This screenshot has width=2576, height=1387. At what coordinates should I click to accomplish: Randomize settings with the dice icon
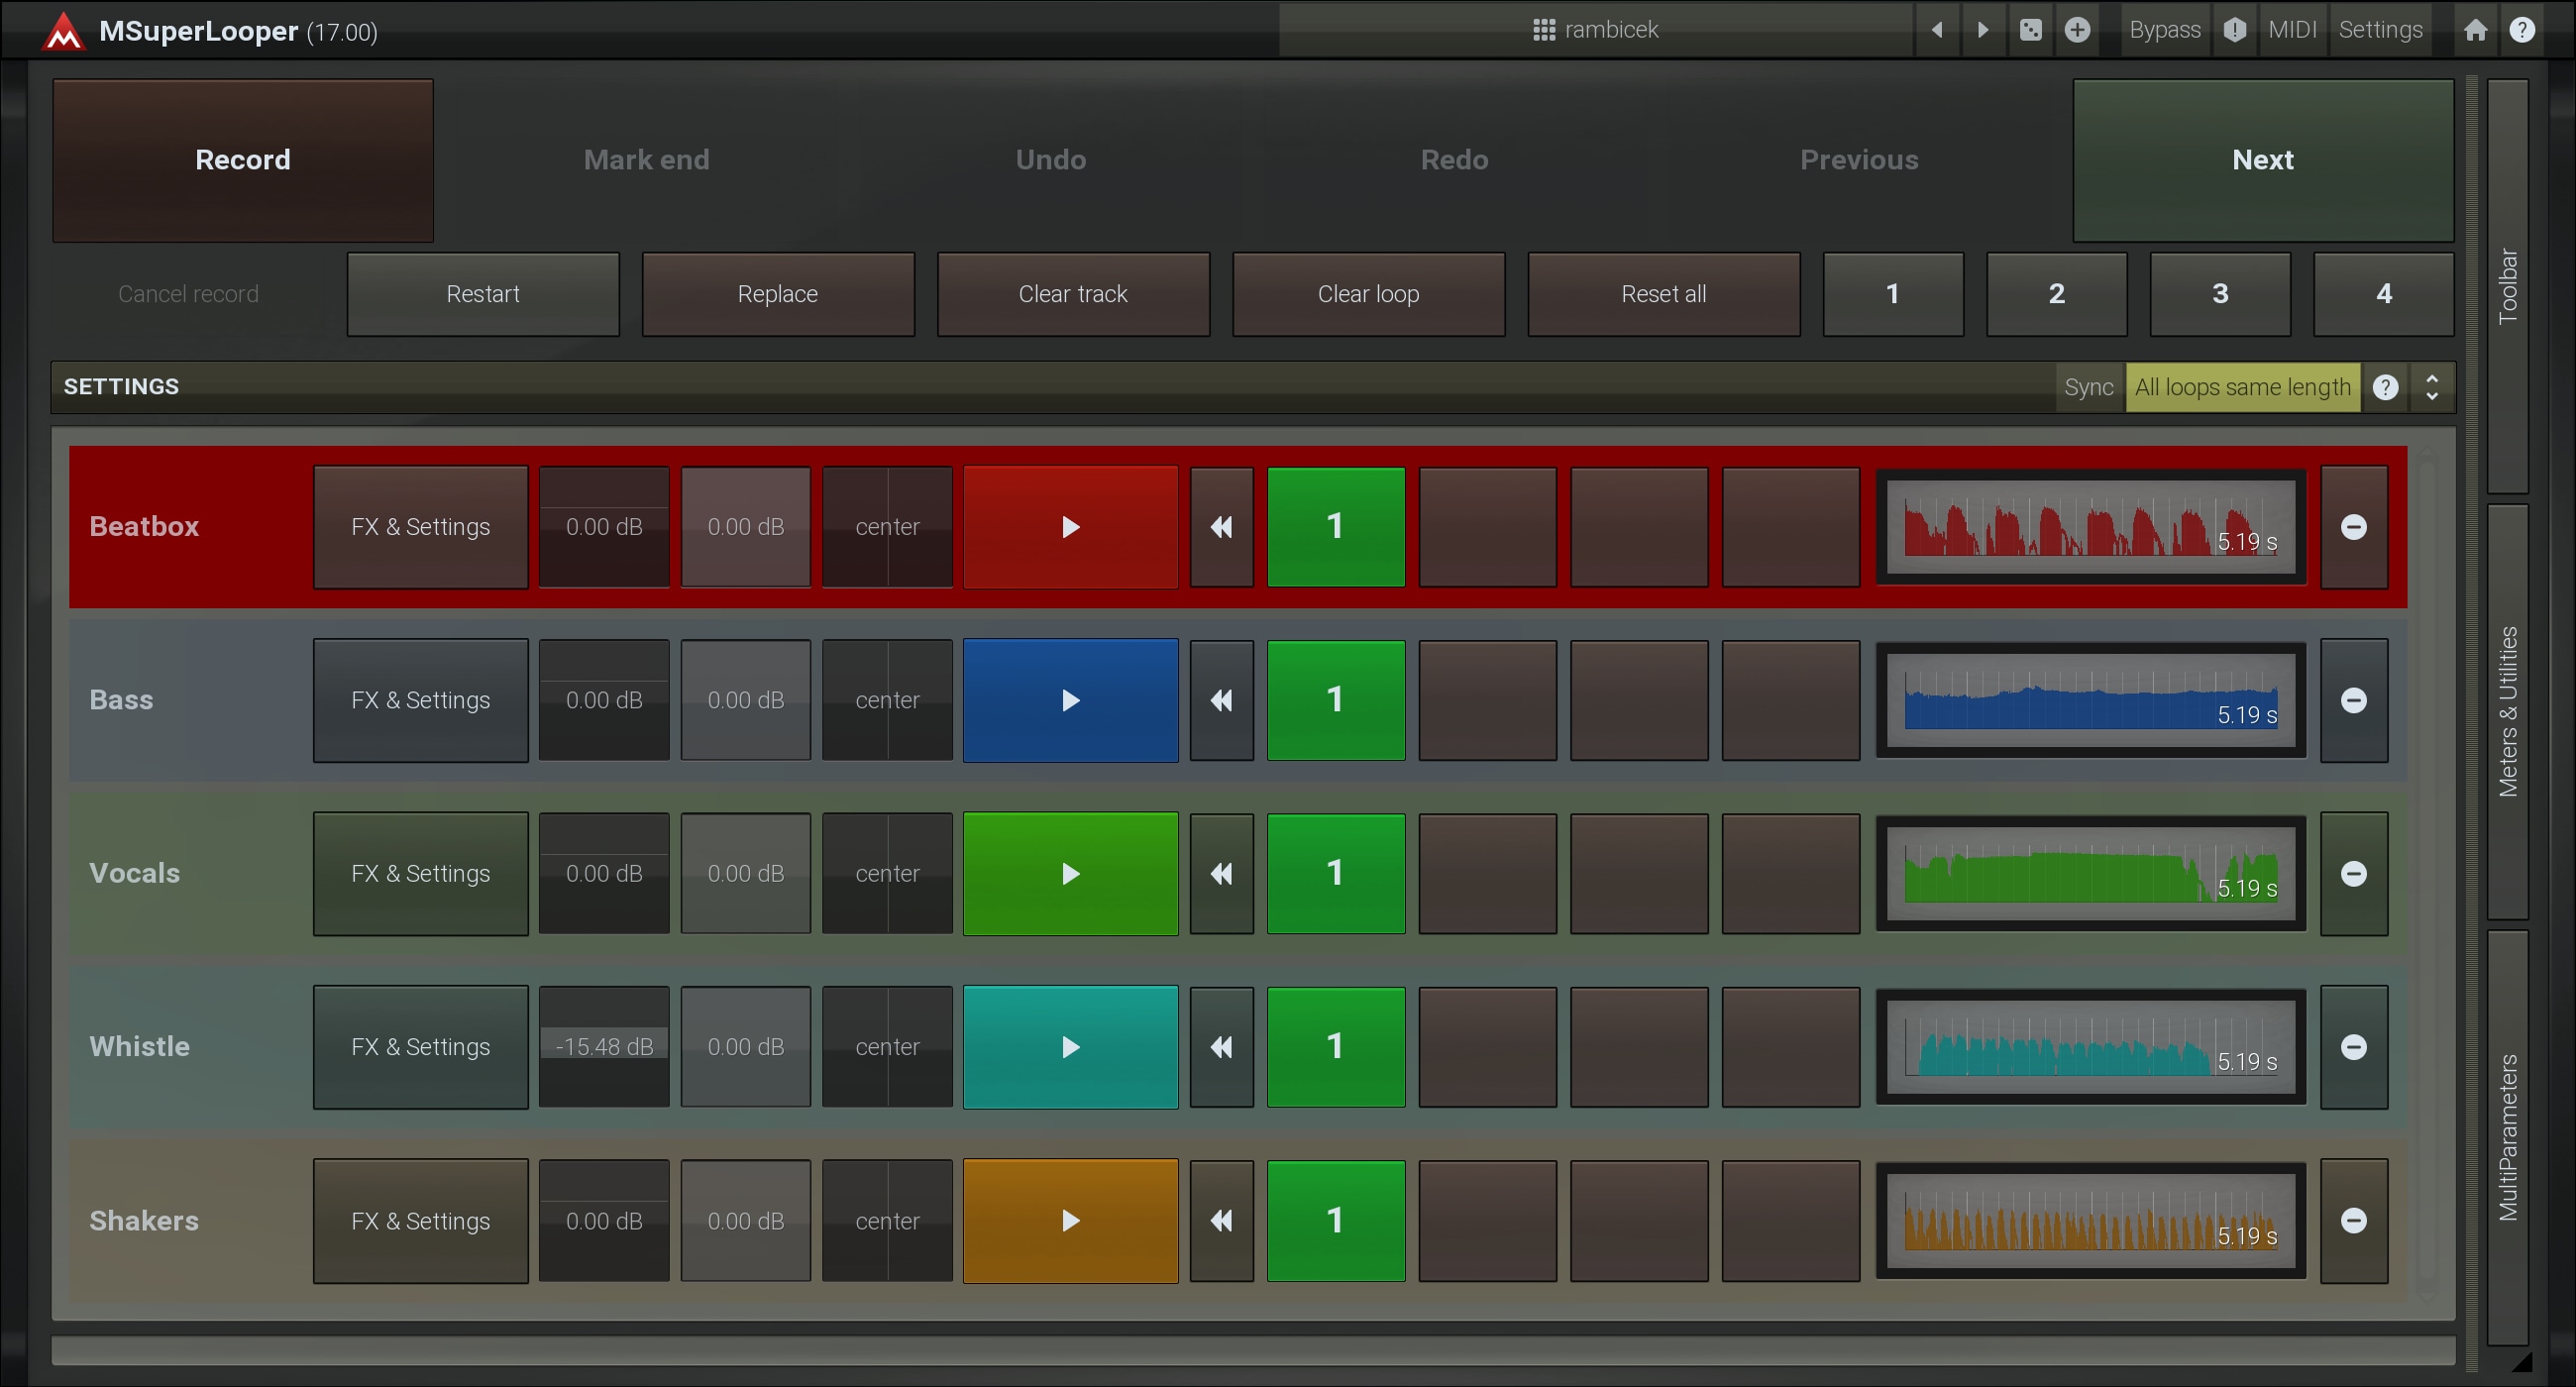[2030, 30]
